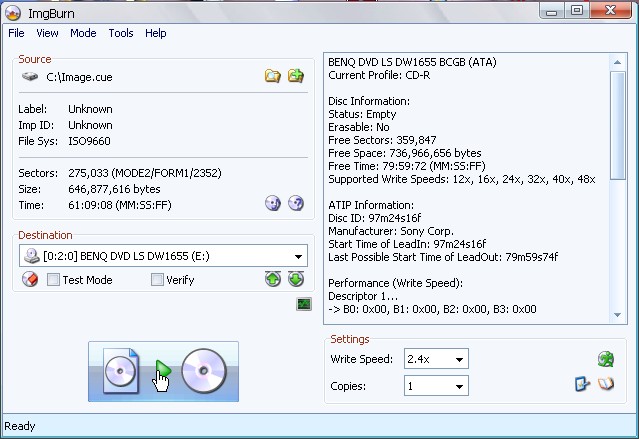Click the info panel scrollbar thumb

[617, 125]
